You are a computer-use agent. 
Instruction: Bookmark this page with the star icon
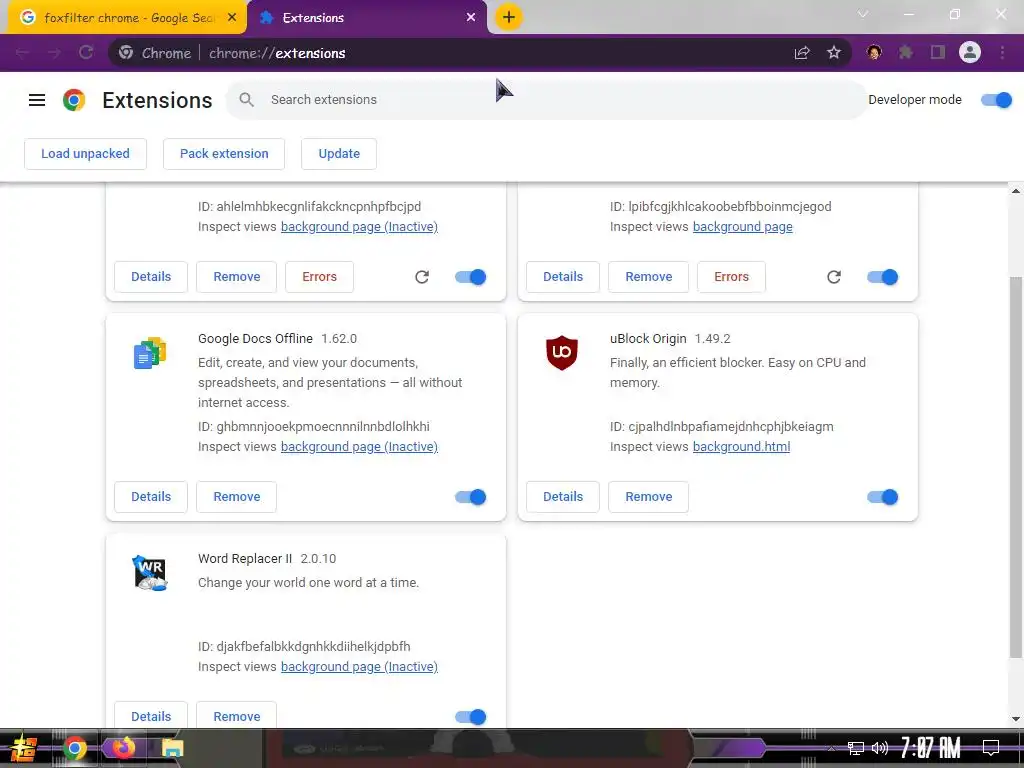pos(834,52)
